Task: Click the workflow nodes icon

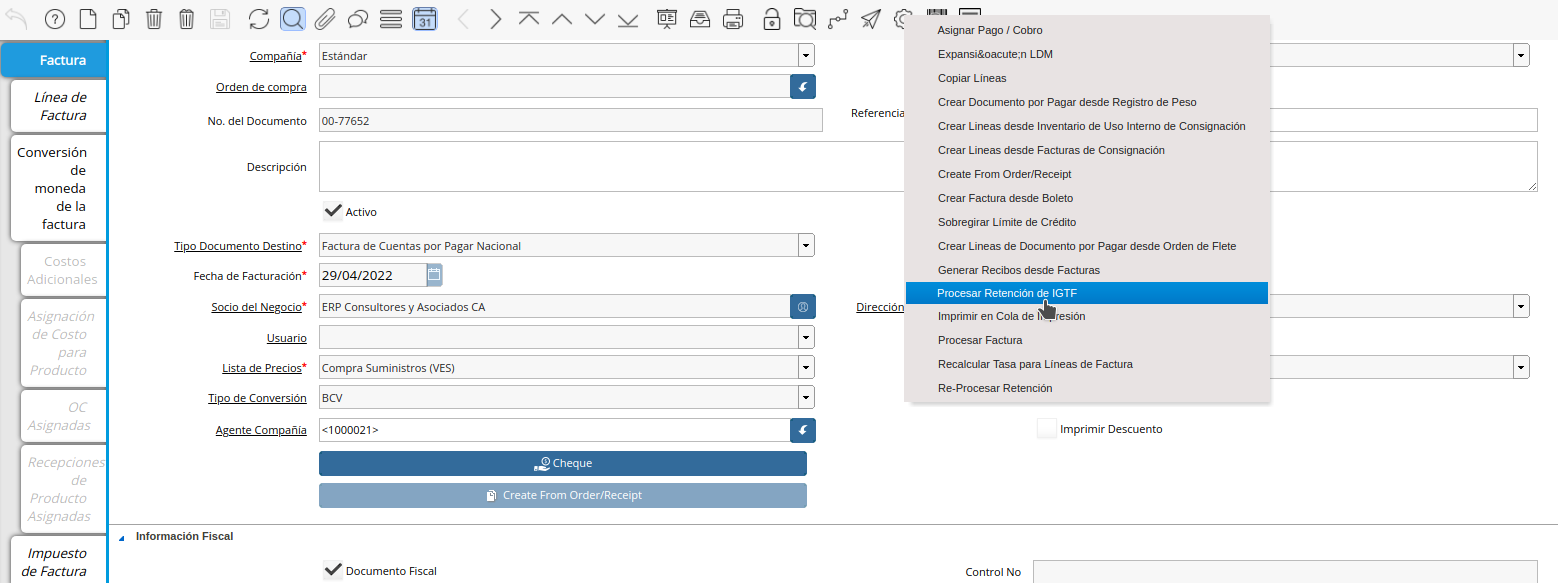Action: coord(838,18)
